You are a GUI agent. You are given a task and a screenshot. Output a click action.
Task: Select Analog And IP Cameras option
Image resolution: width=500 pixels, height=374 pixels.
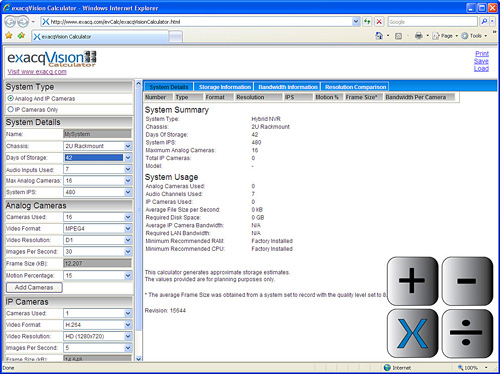click(x=11, y=98)
